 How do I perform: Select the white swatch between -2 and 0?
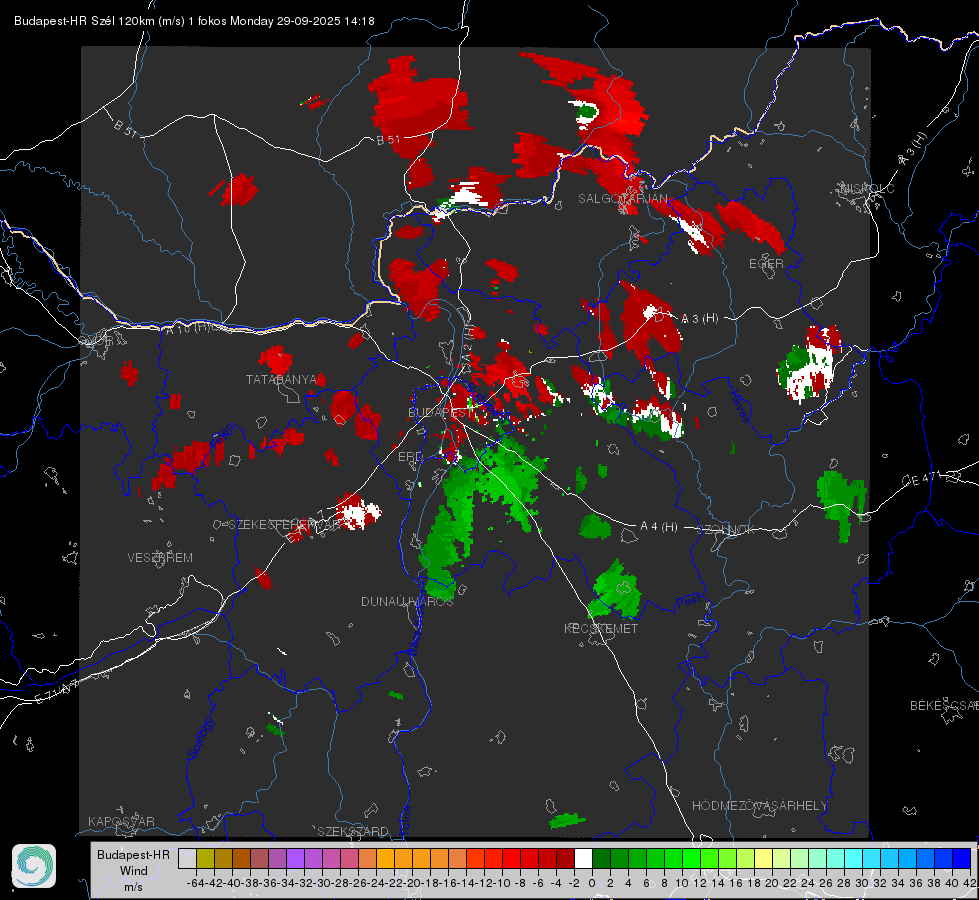coord(583,858)
